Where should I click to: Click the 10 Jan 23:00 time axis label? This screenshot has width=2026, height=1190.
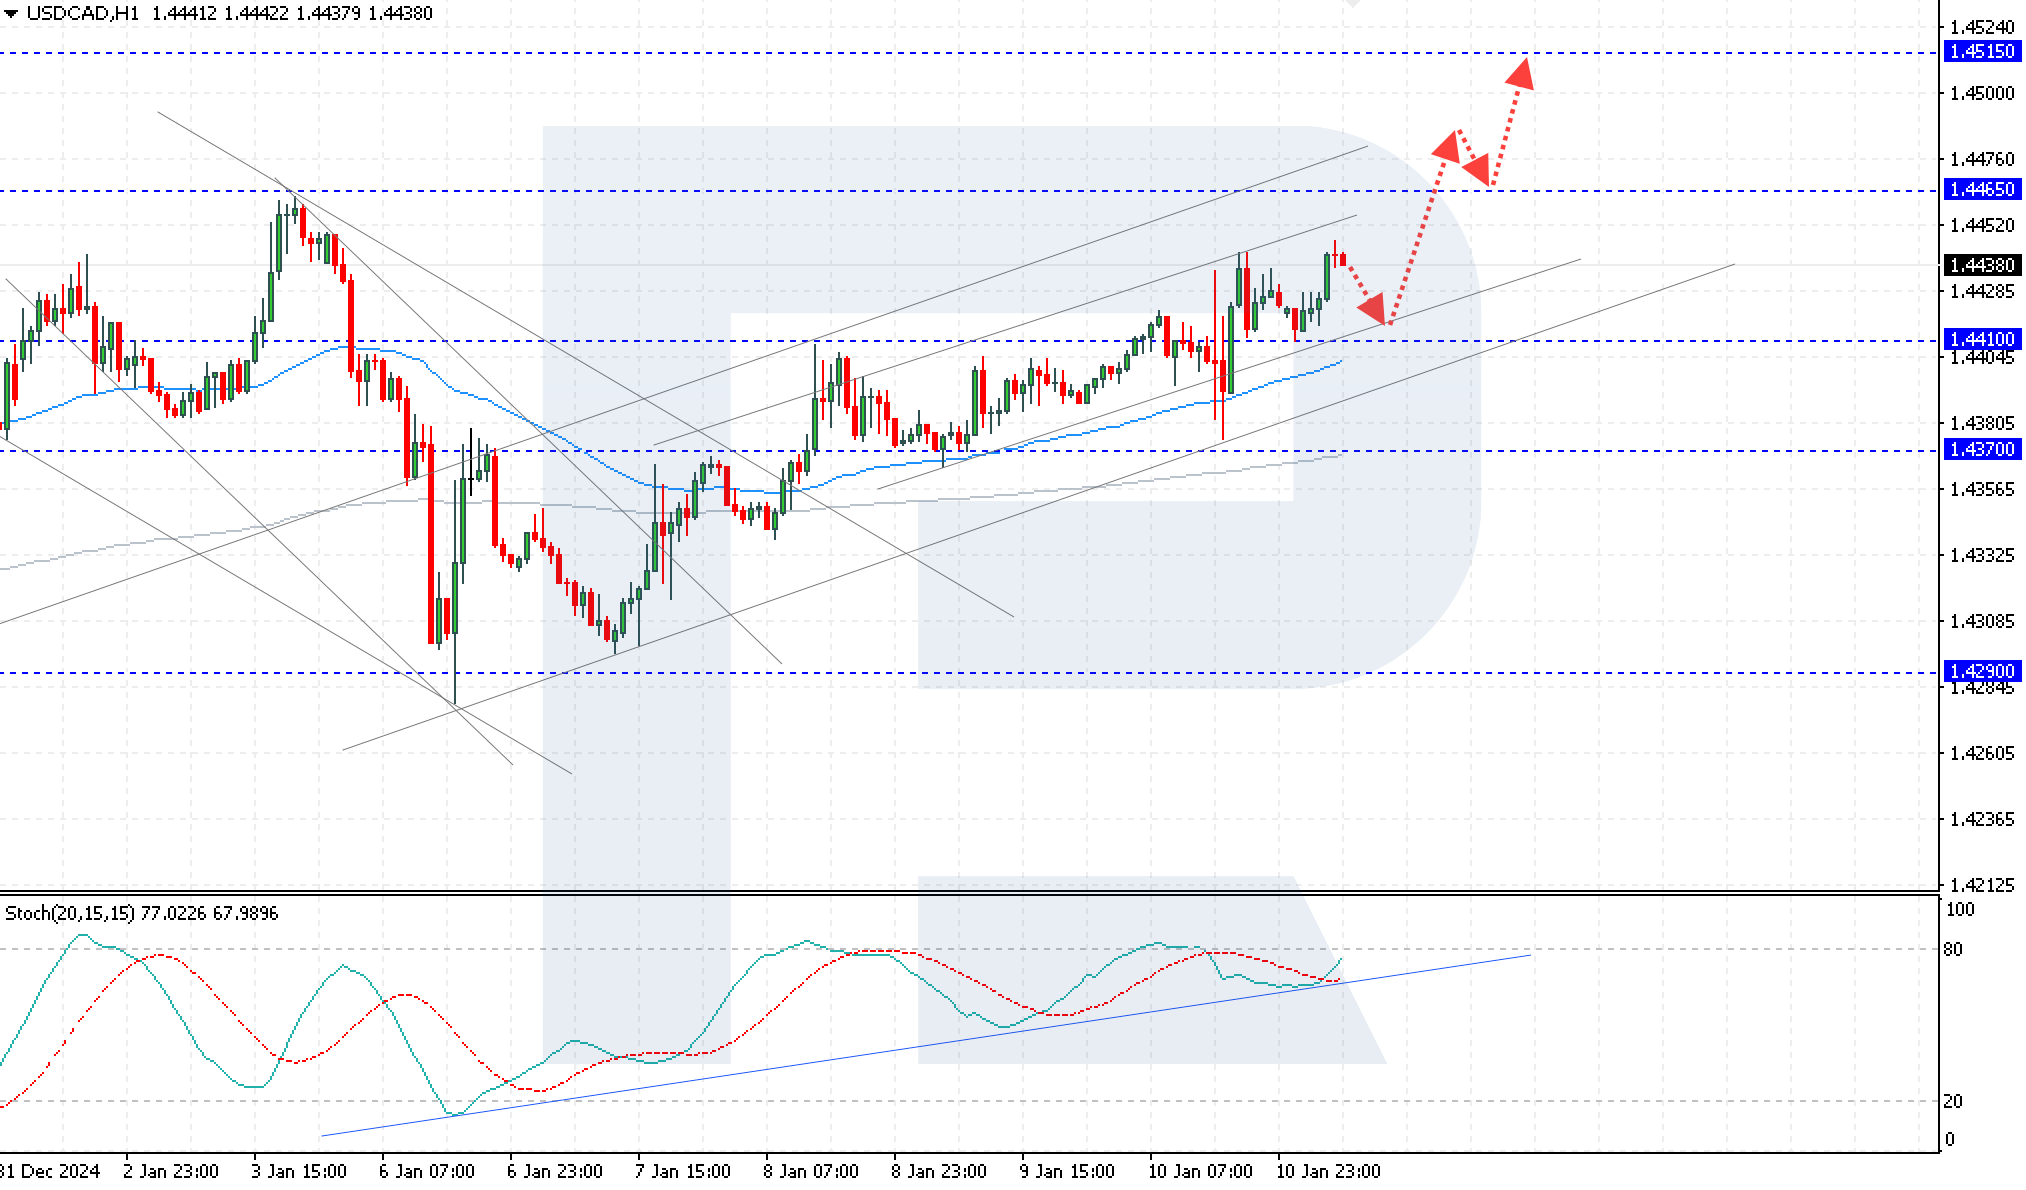1331,1171
